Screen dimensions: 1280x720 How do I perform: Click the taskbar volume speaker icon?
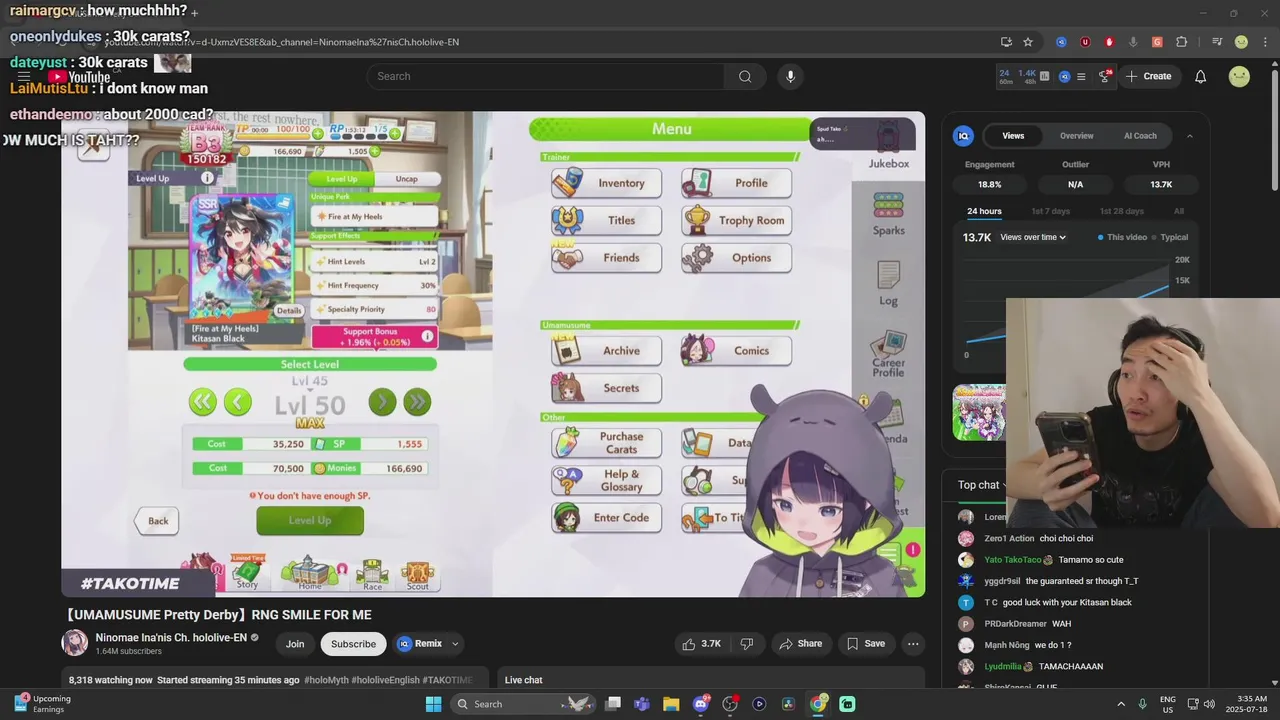click(x=1209, y=704)
